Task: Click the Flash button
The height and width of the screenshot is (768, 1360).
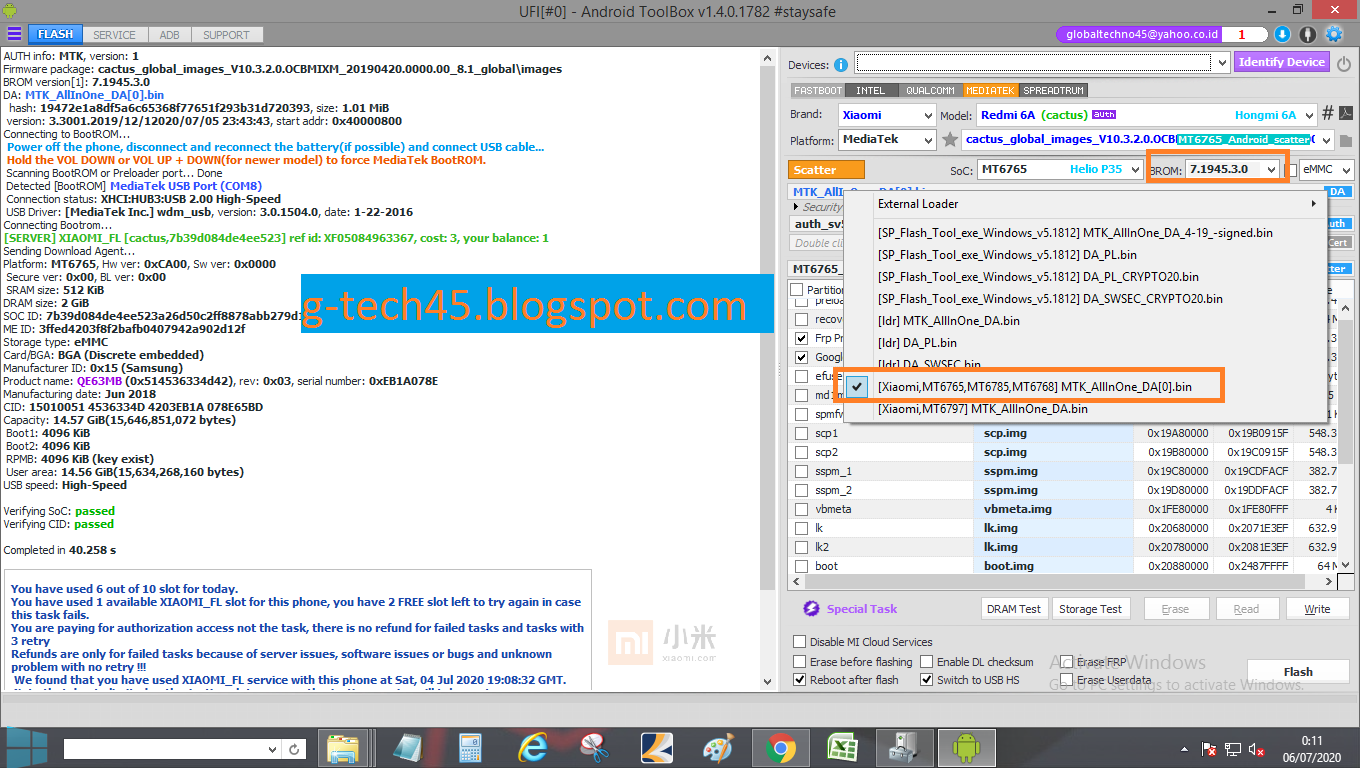Action: coord(1298,672)
